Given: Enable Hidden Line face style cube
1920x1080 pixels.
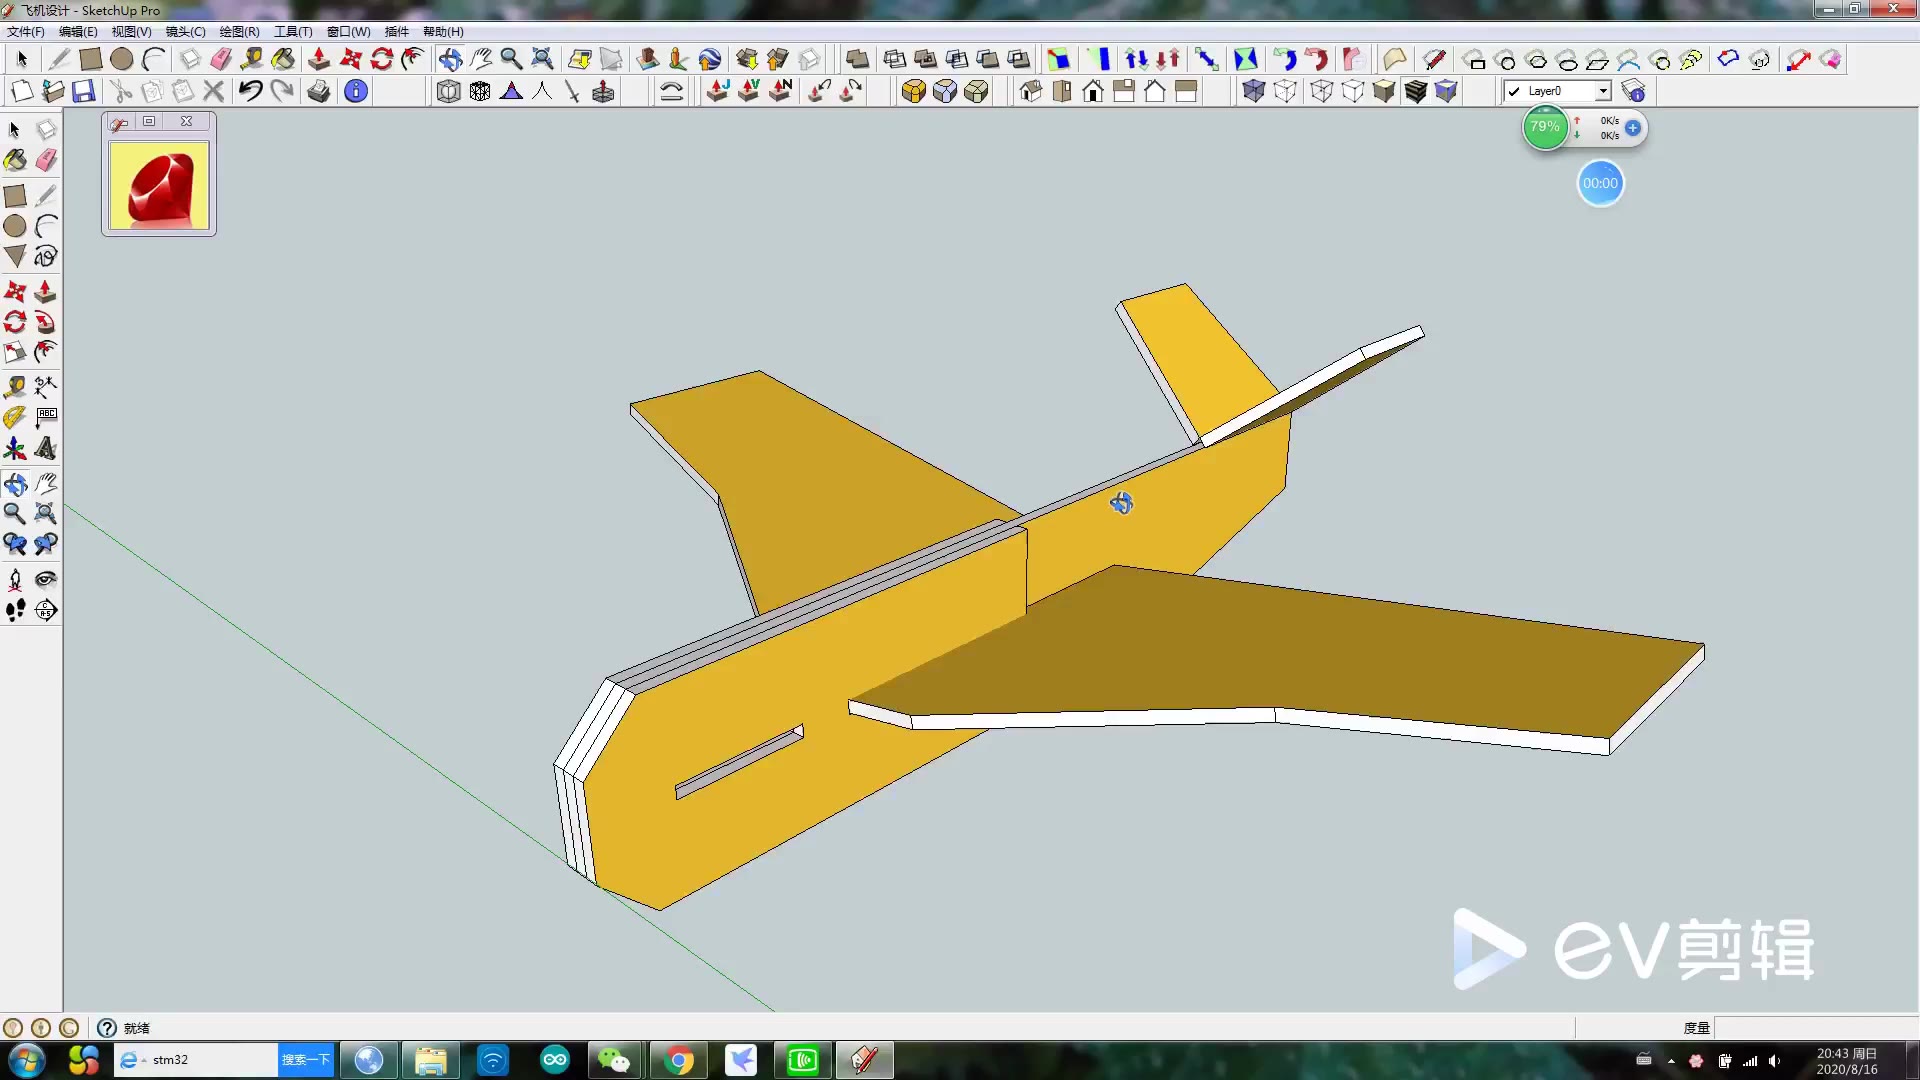Looking at the screenshot, I should tap(1353, 91).
